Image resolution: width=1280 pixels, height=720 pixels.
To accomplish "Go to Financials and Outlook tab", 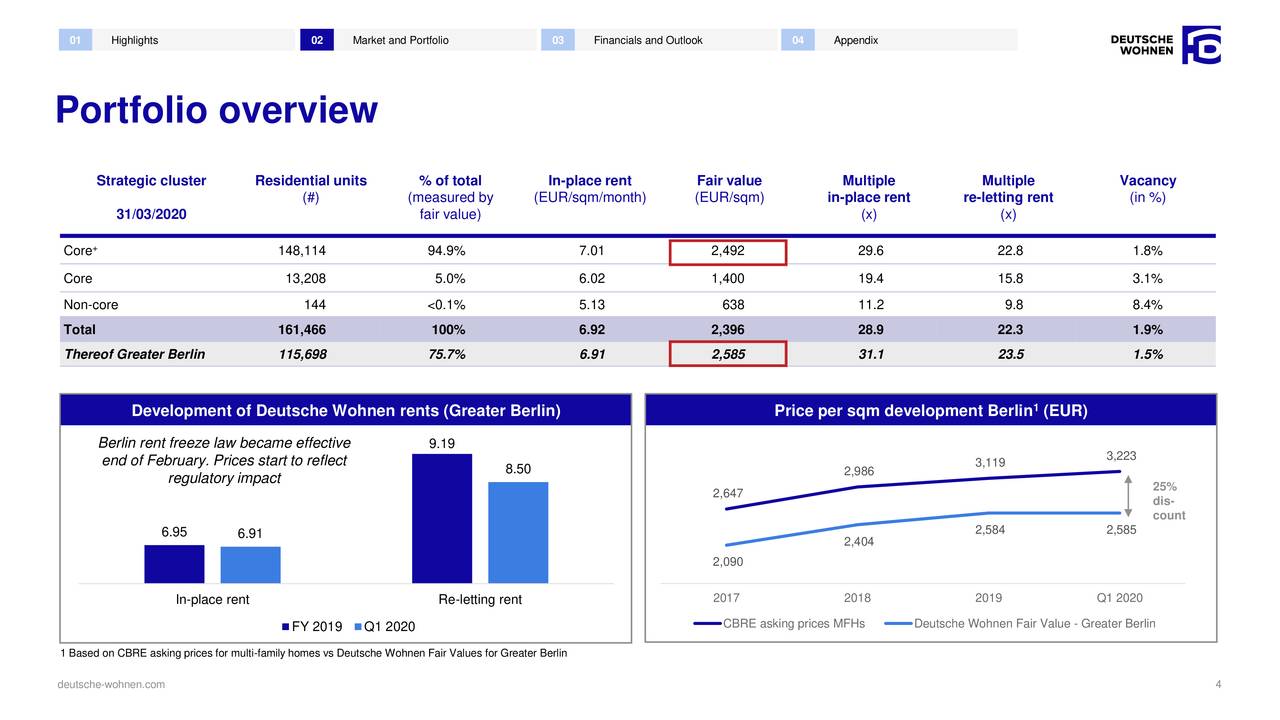I will (x=647, y=40).
